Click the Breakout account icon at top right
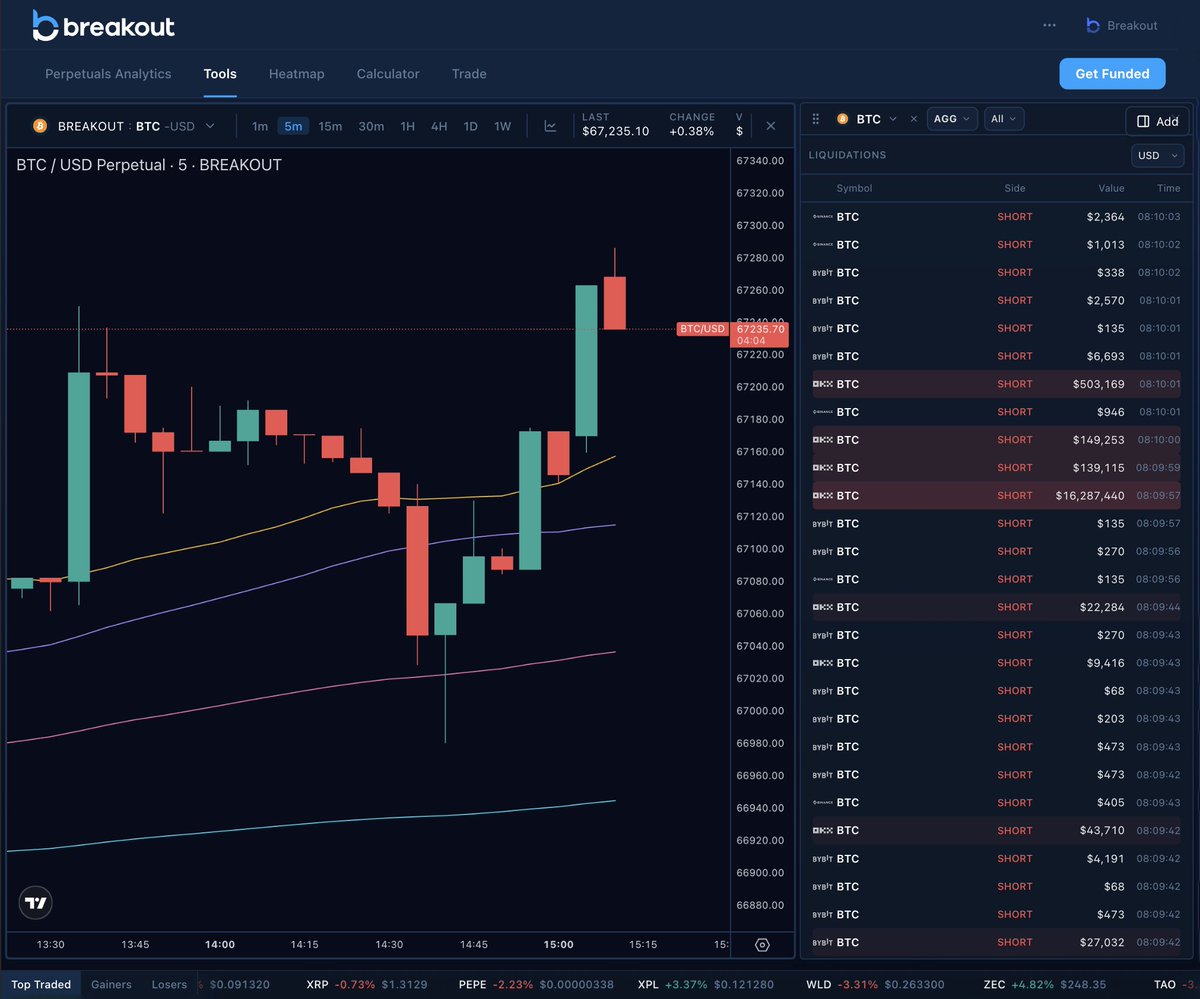The width and height of the screenshot is (1200, 999). click(x=1093, y=26)
